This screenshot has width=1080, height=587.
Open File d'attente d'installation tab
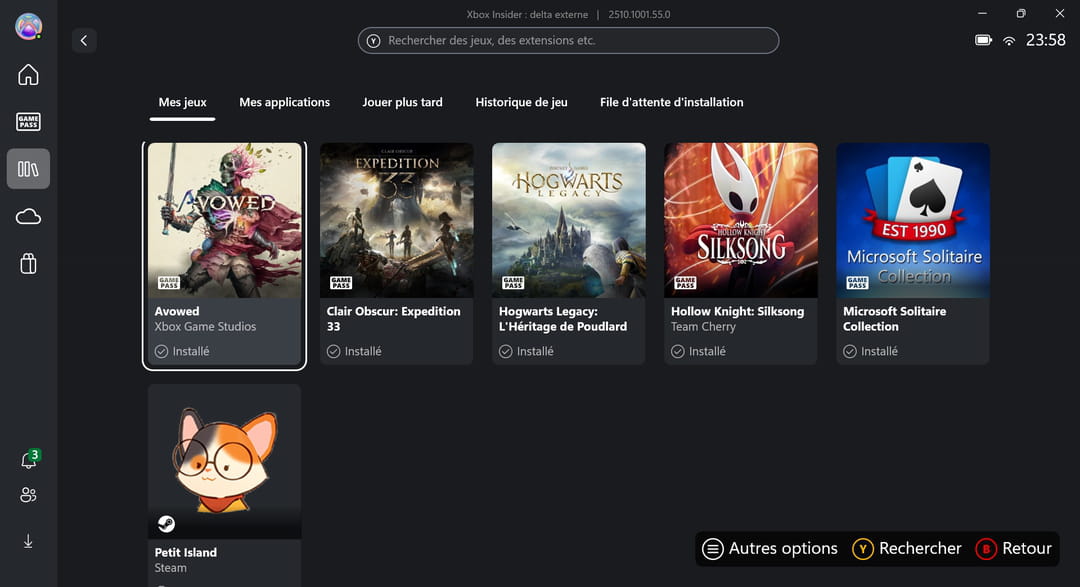point(671,102)
